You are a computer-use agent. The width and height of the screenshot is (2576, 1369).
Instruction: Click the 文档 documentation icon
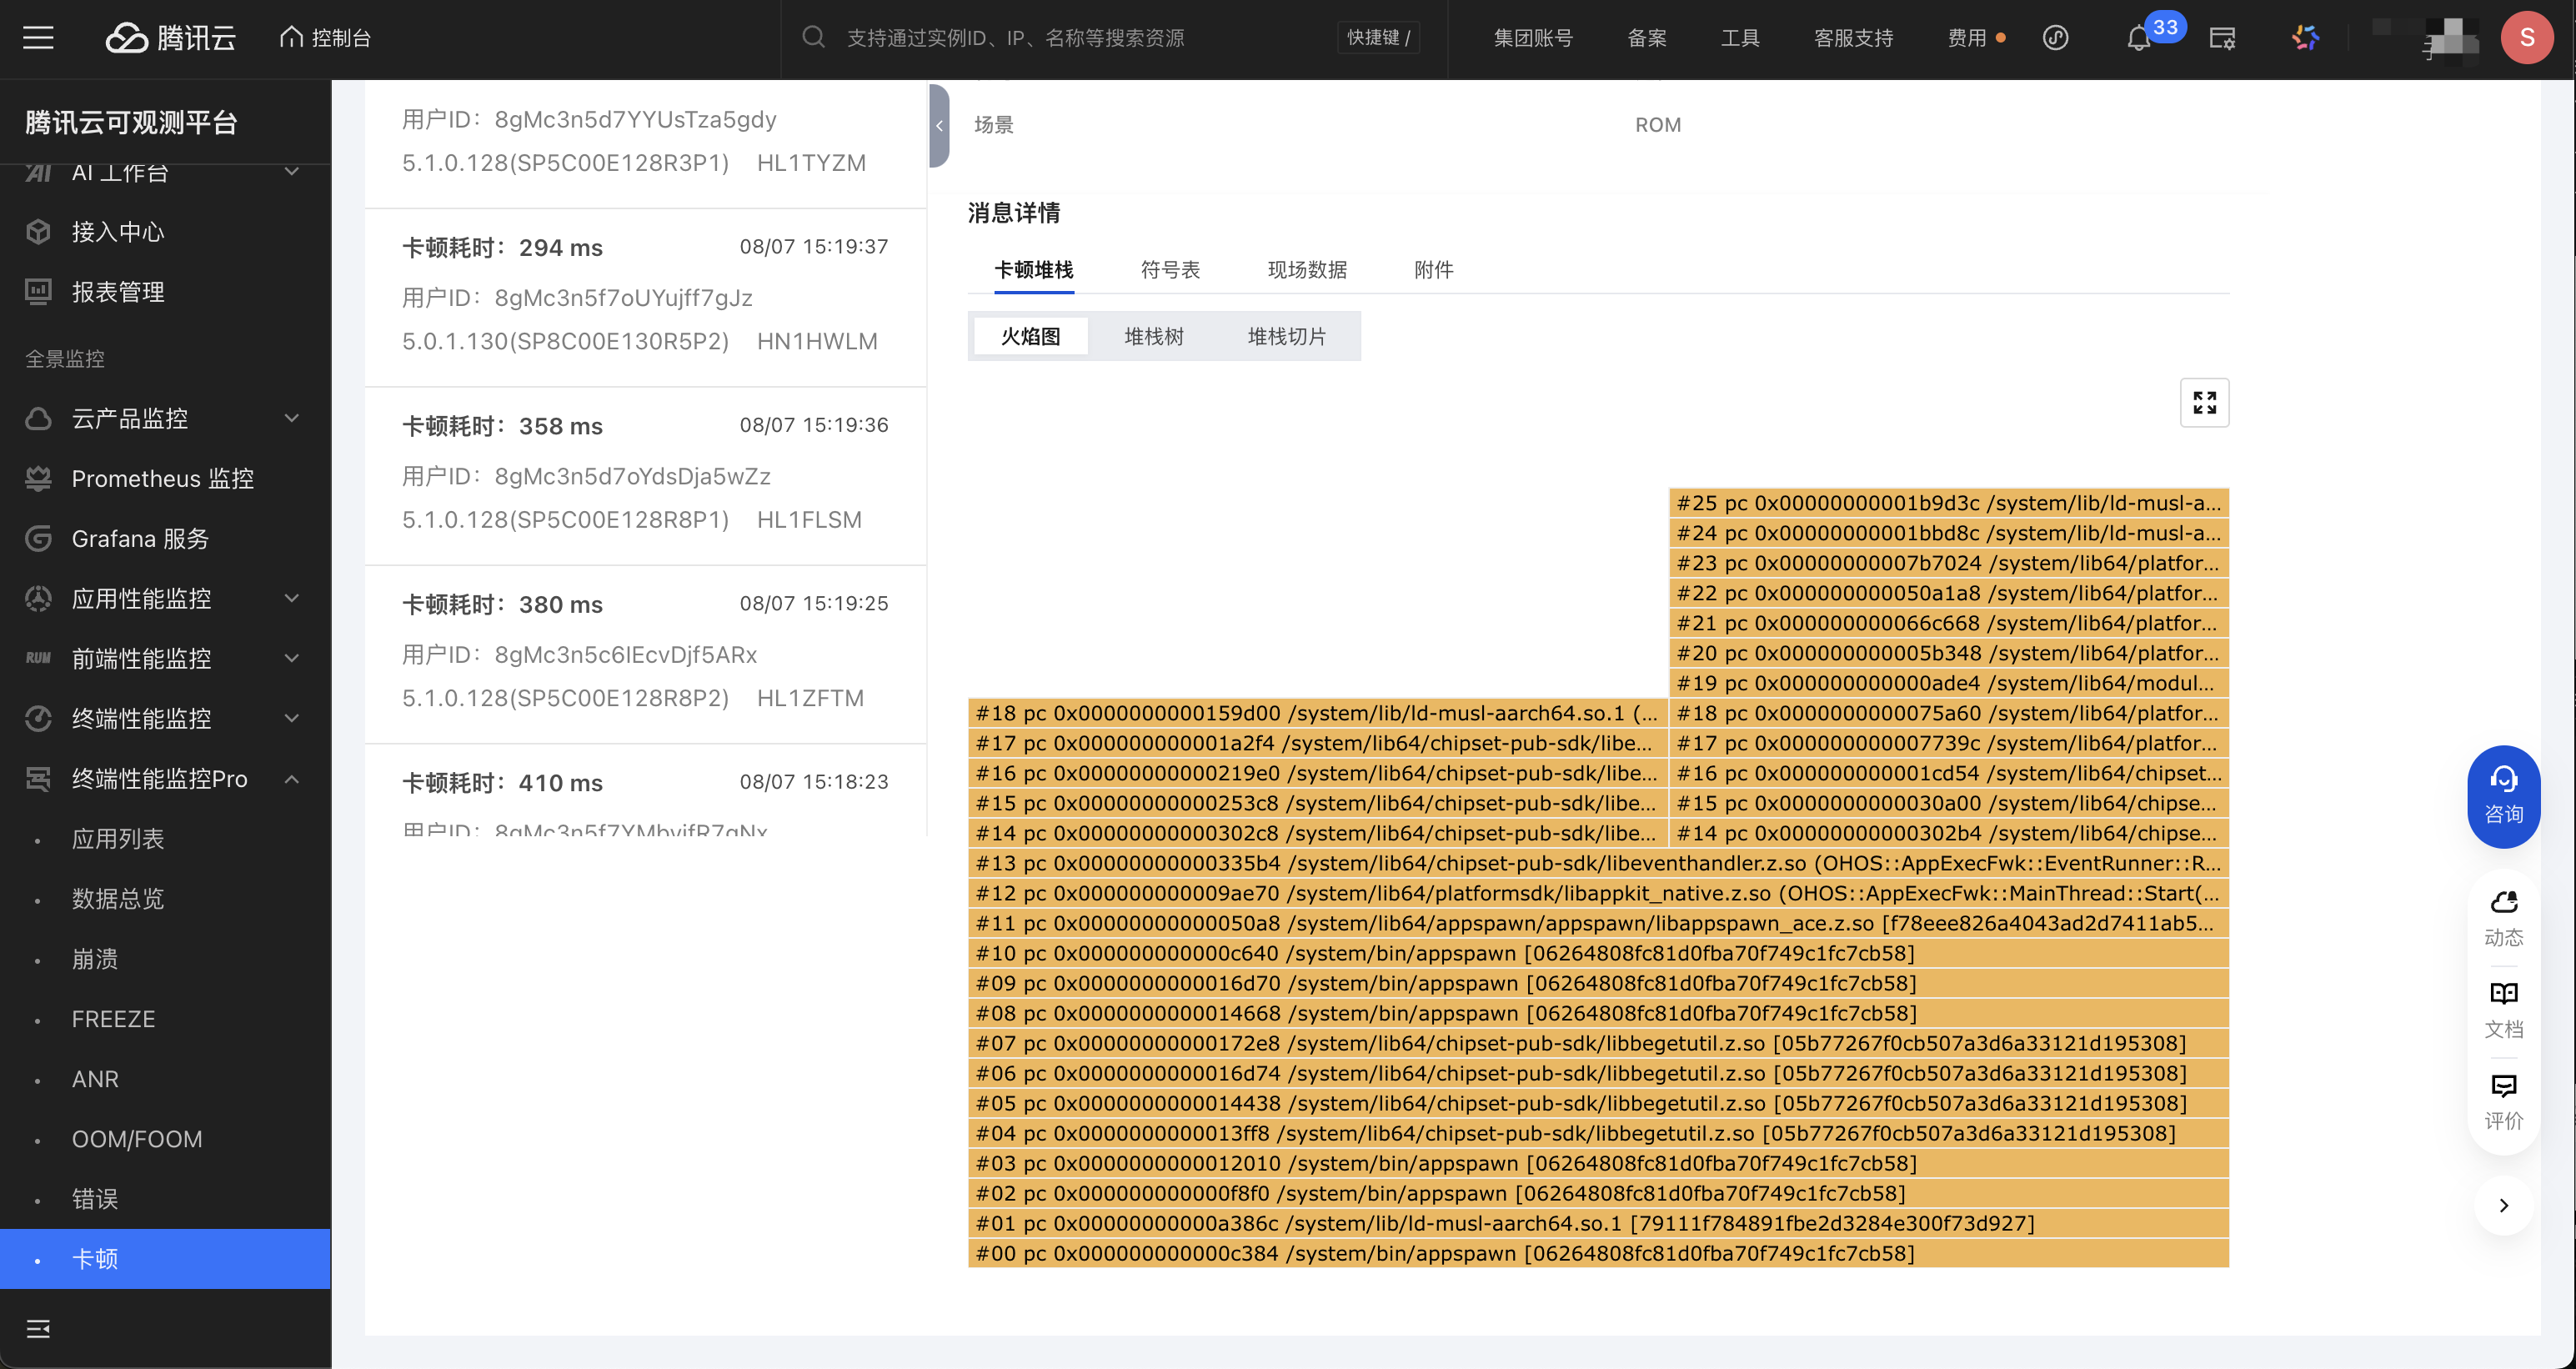pos(2503,1008)
